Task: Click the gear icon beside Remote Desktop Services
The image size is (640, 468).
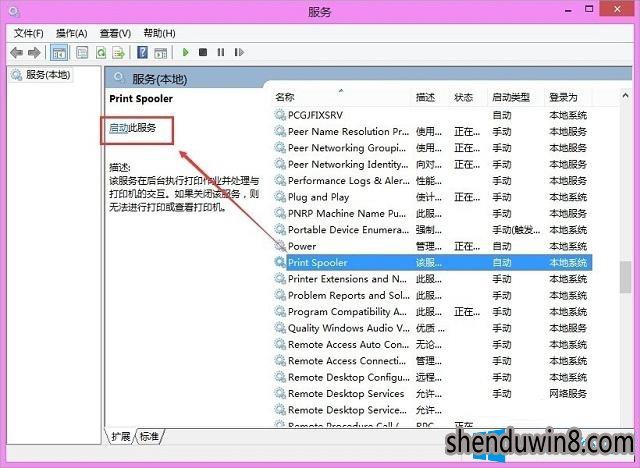Action: pyautogui.click(x=280, y=393)
